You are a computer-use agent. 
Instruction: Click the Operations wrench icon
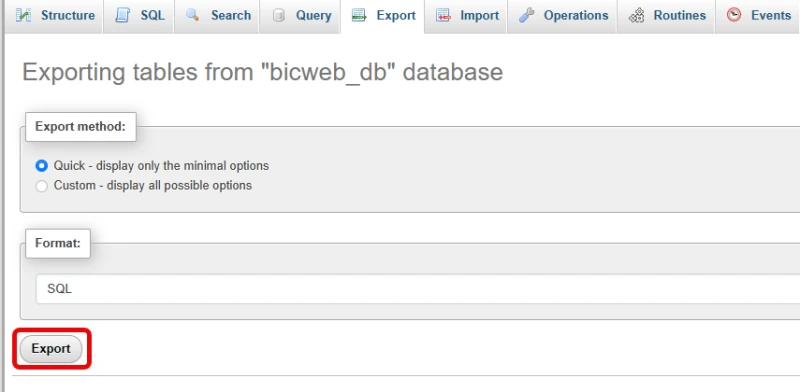click(526, 15)
